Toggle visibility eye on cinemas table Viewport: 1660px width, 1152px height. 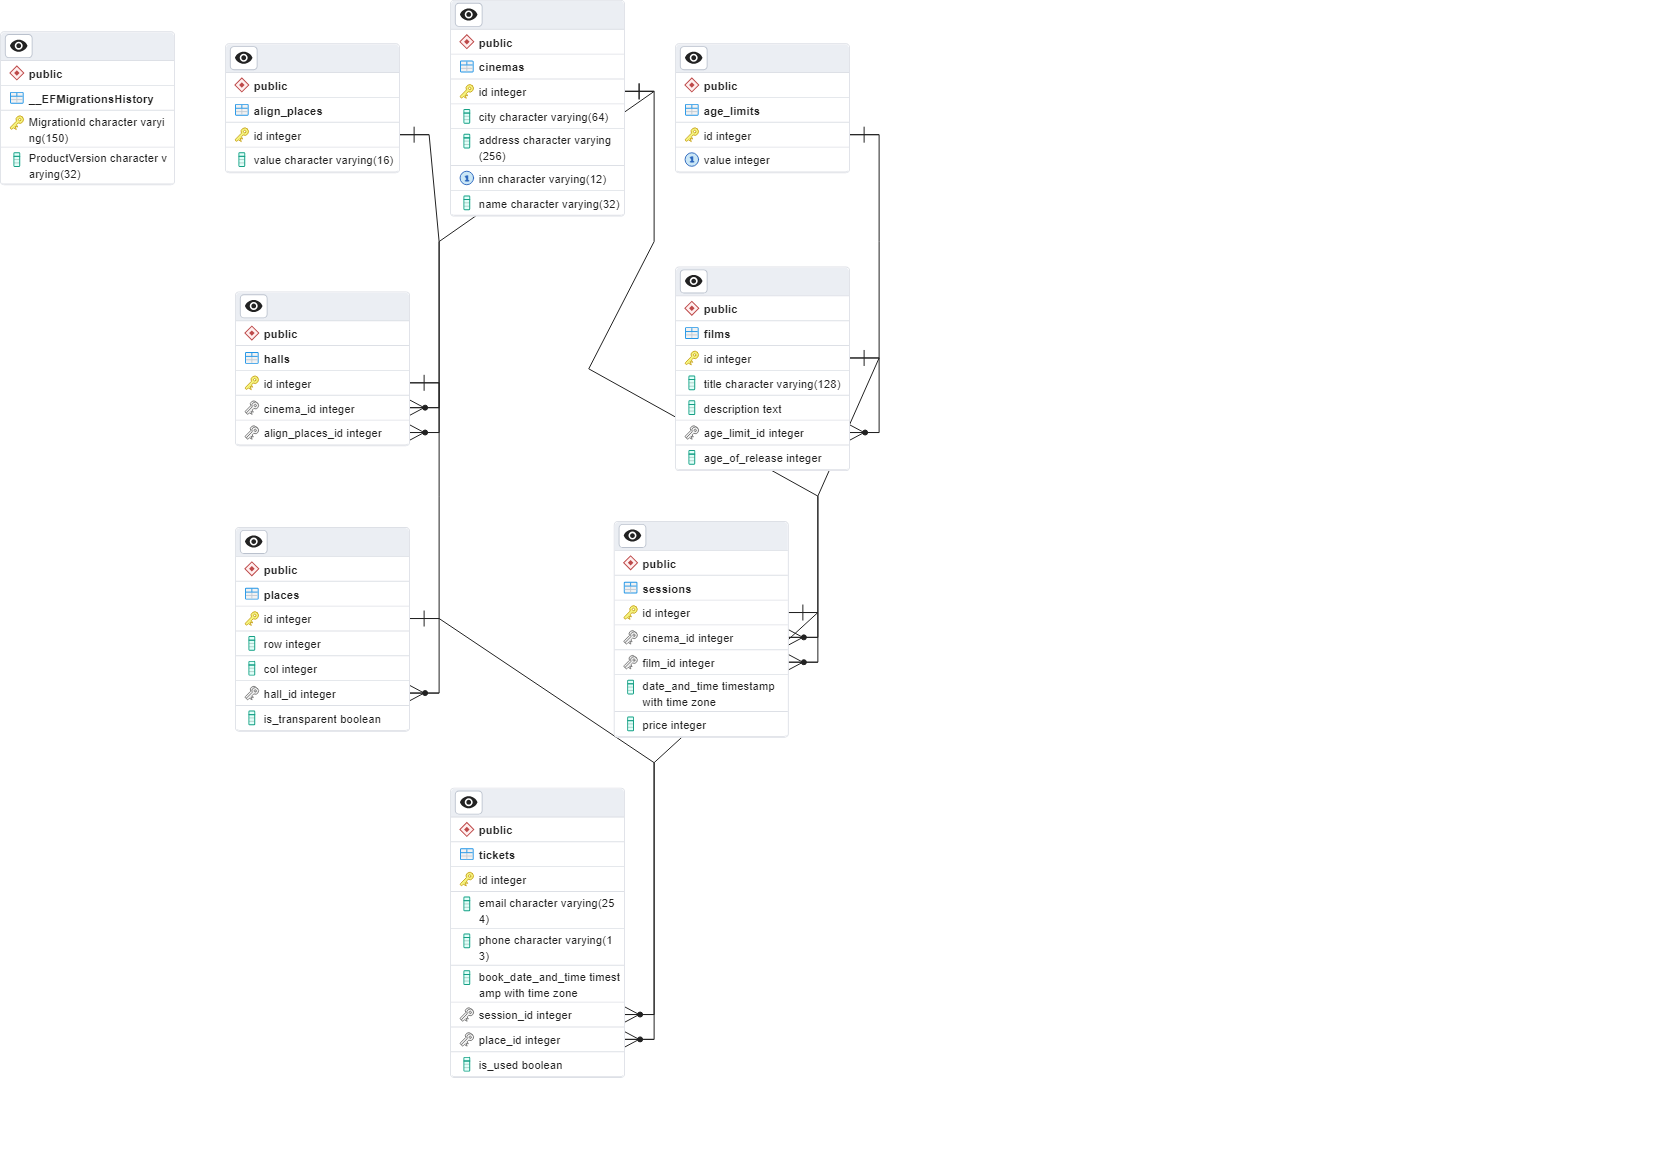pyautogui.click(x=468, y=15)
